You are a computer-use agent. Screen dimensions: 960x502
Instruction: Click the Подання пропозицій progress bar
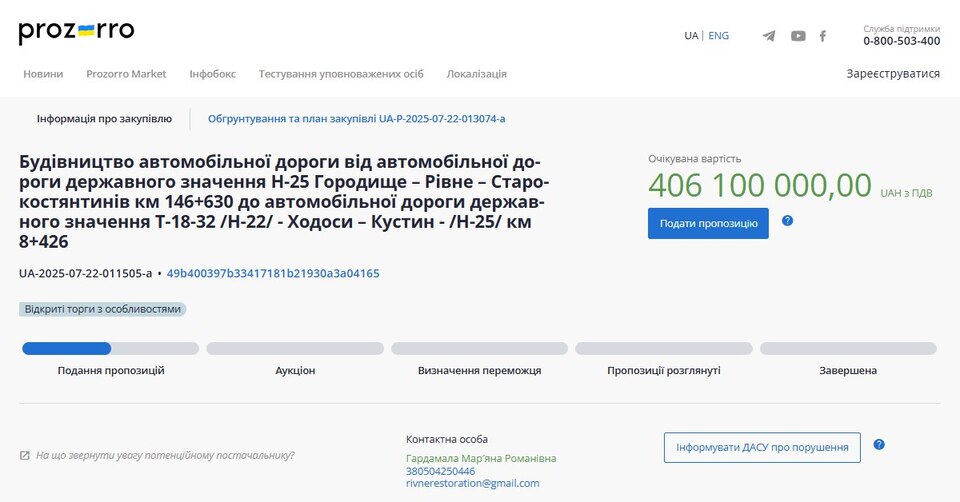point(111,349)
